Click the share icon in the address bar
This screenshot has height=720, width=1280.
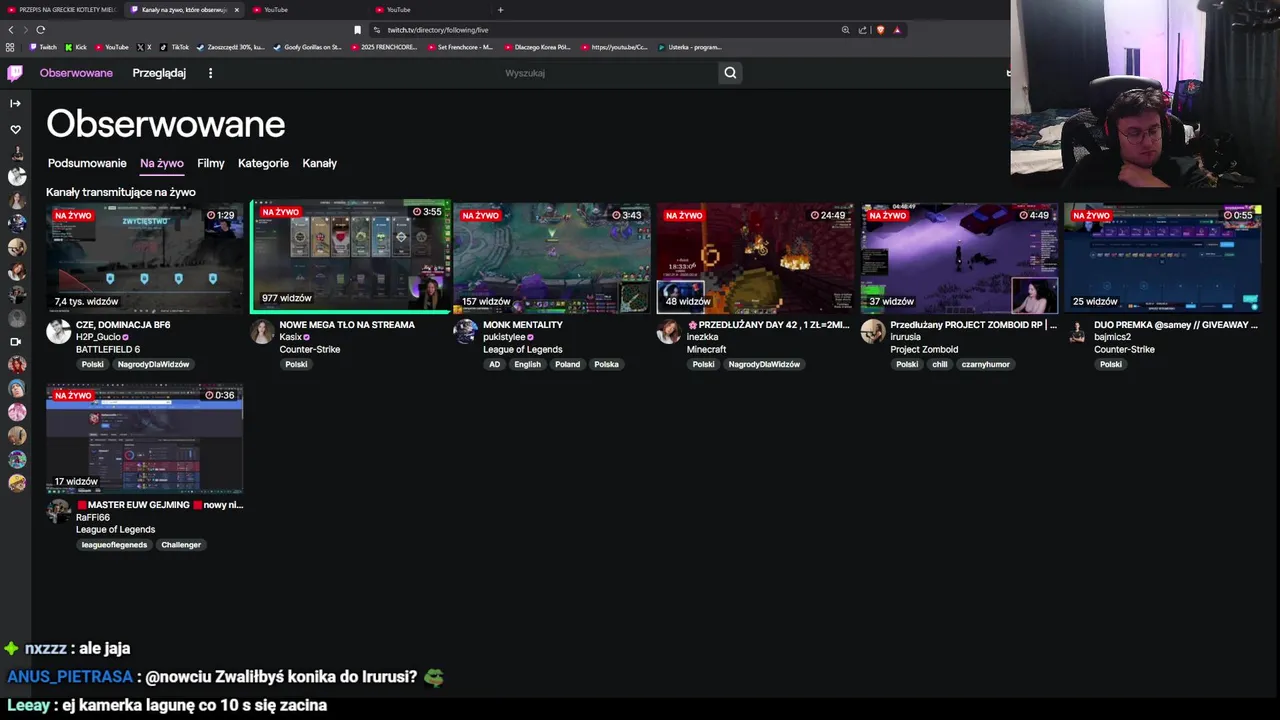coord(862,30)
